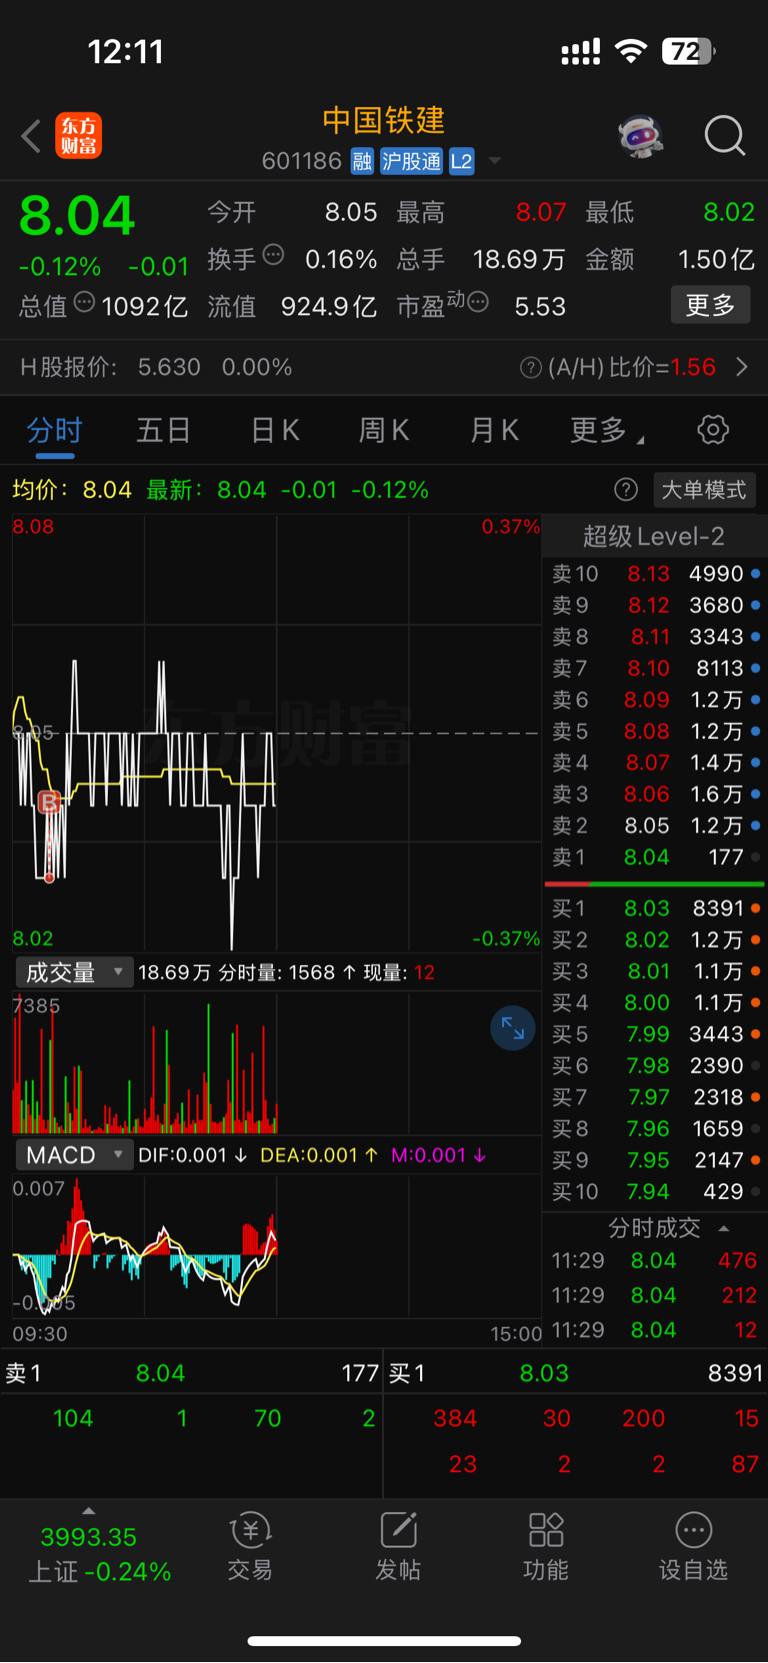768x1663 pixels.
Task: Select 卖1 row at 8.04 in order book
Action: pyautogui.click(x=655, y=857)
